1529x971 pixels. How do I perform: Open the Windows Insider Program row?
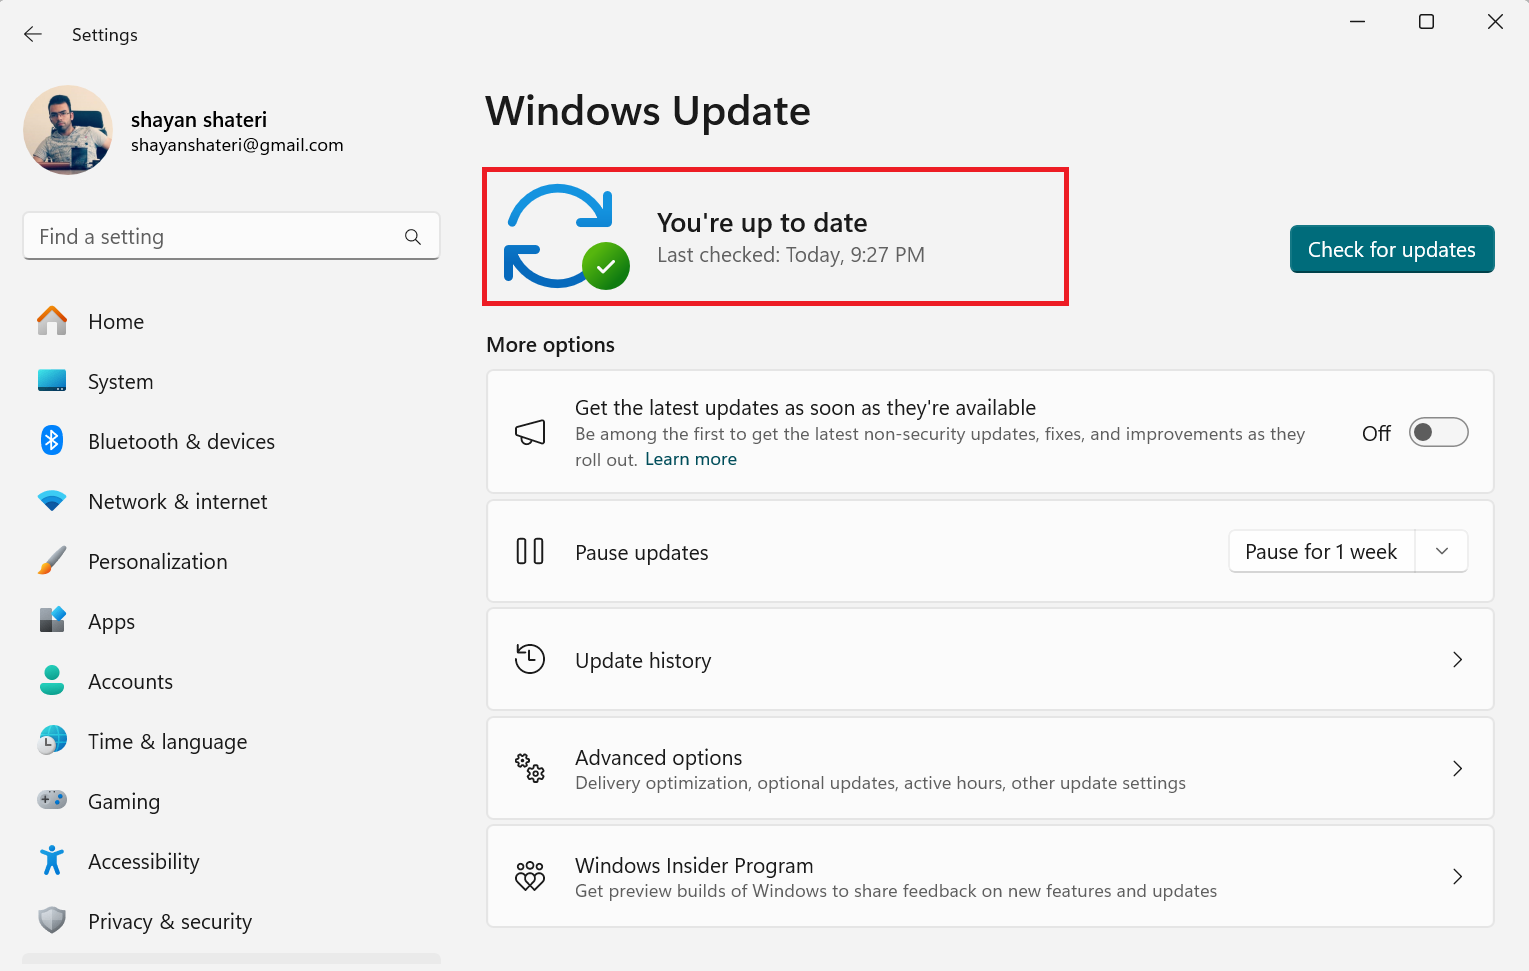(x=990, y=876)
